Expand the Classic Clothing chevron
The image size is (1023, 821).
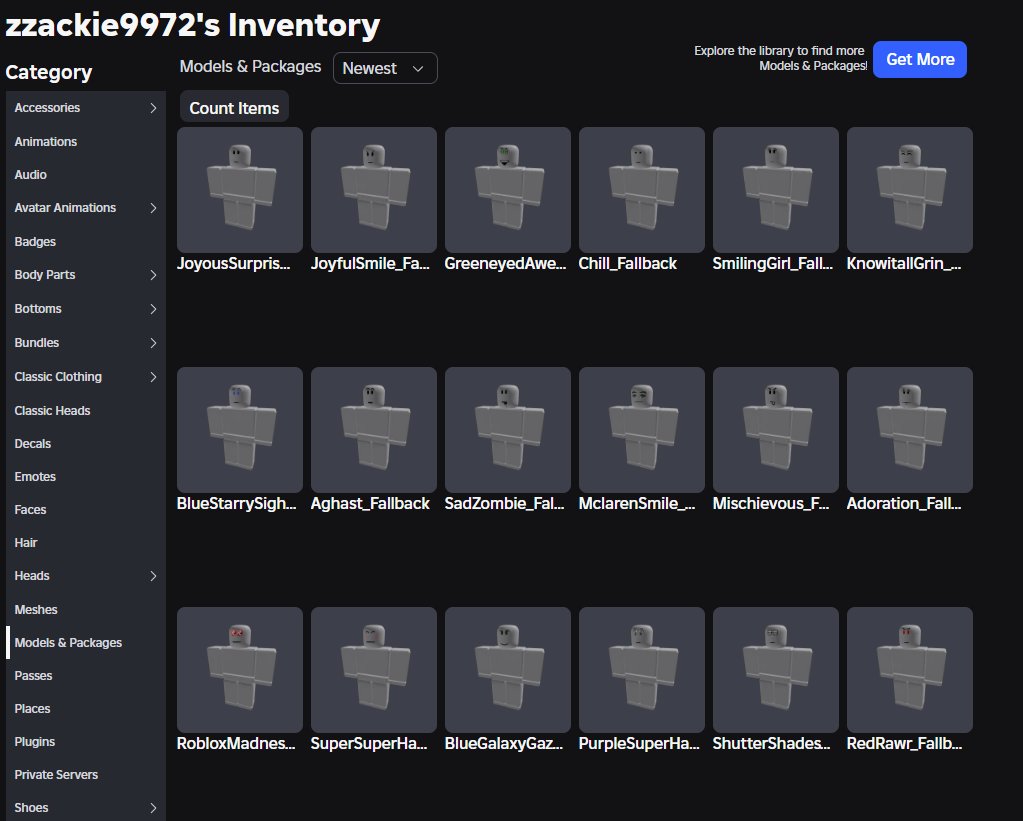[x=153, y=377]
